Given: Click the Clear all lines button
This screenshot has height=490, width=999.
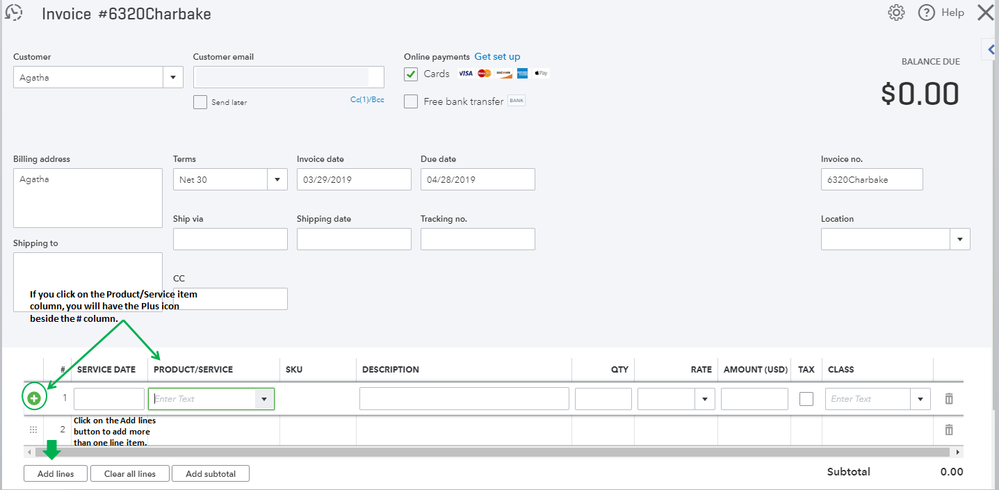Looking at the screenshot, I should click(x=129, y=473).
